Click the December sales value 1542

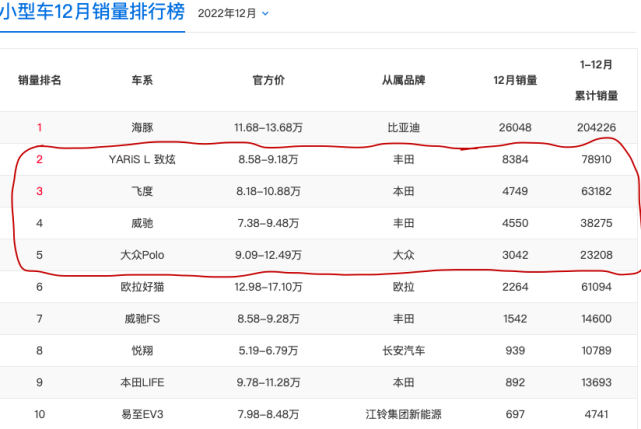tap(515, 319)
